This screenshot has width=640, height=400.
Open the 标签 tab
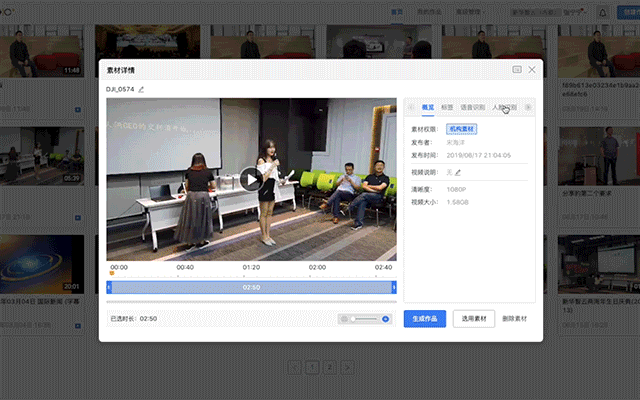tap(447, 107)
